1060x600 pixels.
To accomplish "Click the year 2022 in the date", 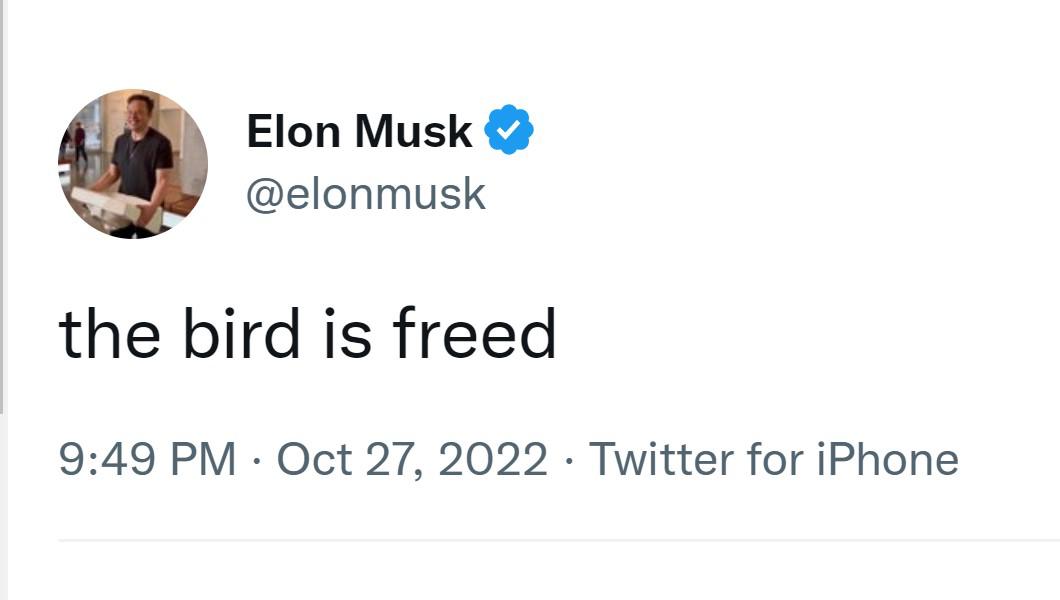I will click(492, 459).
